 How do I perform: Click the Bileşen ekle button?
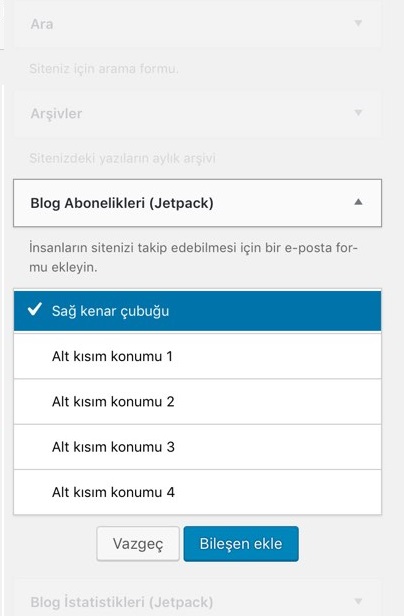click(x=241, y=544)
